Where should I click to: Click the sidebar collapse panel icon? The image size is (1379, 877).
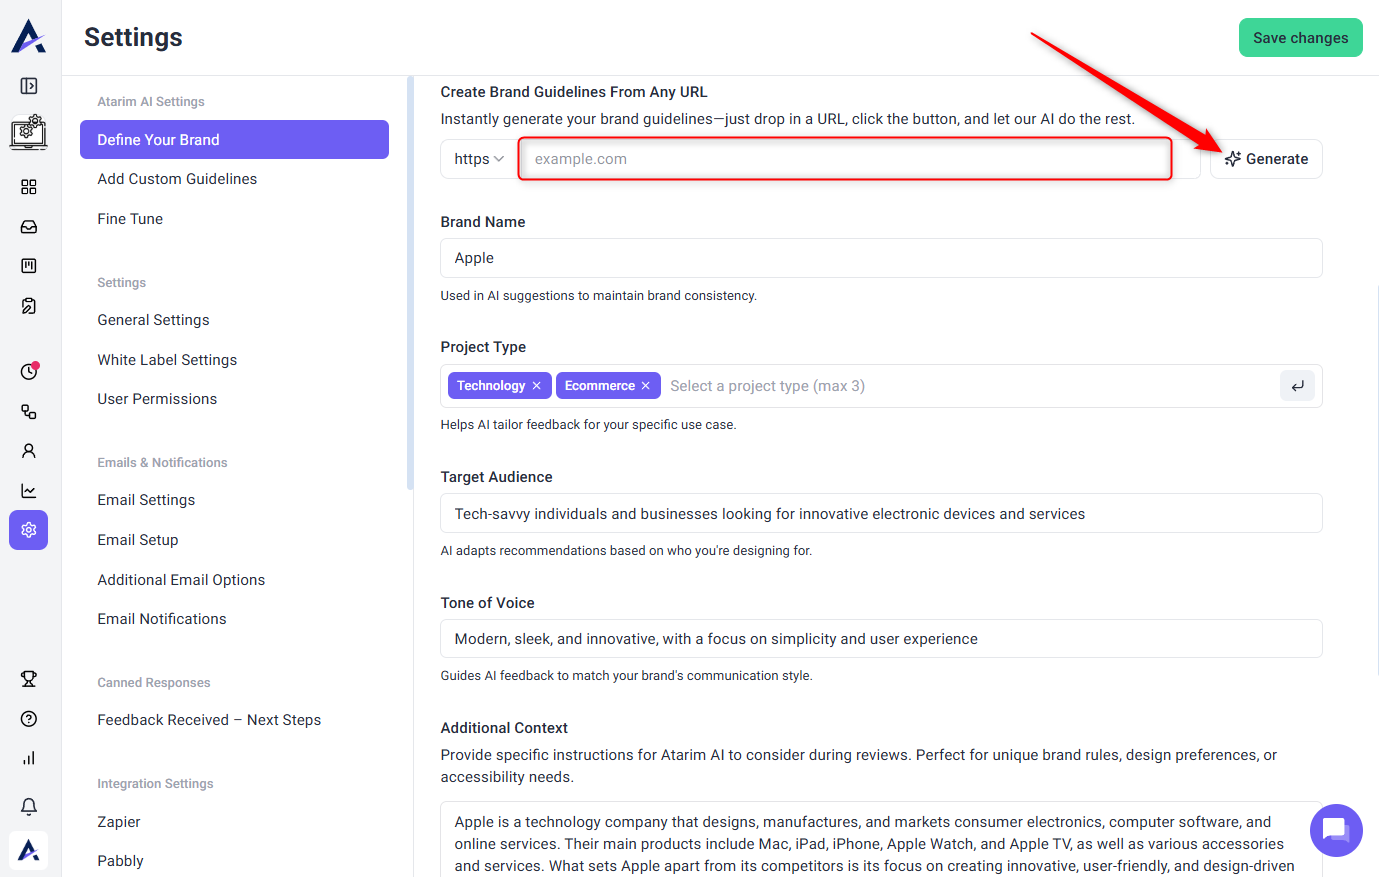29,86
